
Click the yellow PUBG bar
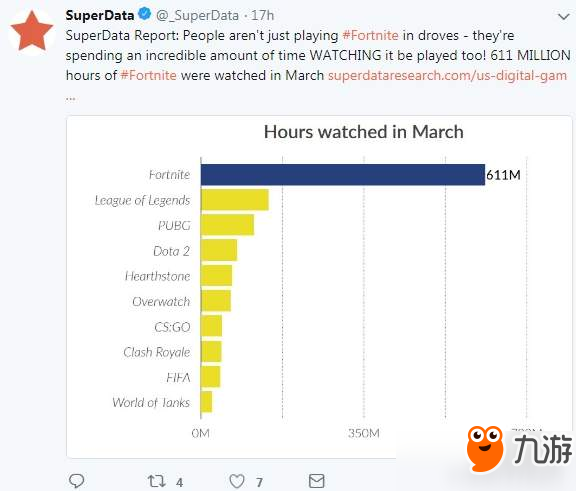click(227, 225)
